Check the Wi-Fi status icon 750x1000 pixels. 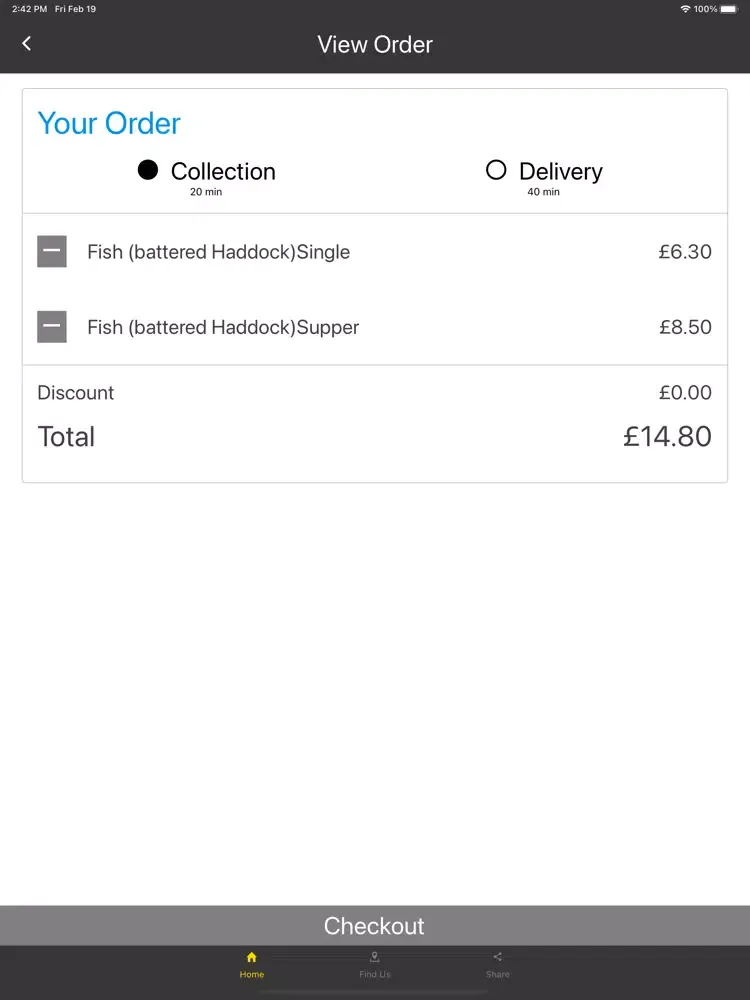click(x=686, y=9)
